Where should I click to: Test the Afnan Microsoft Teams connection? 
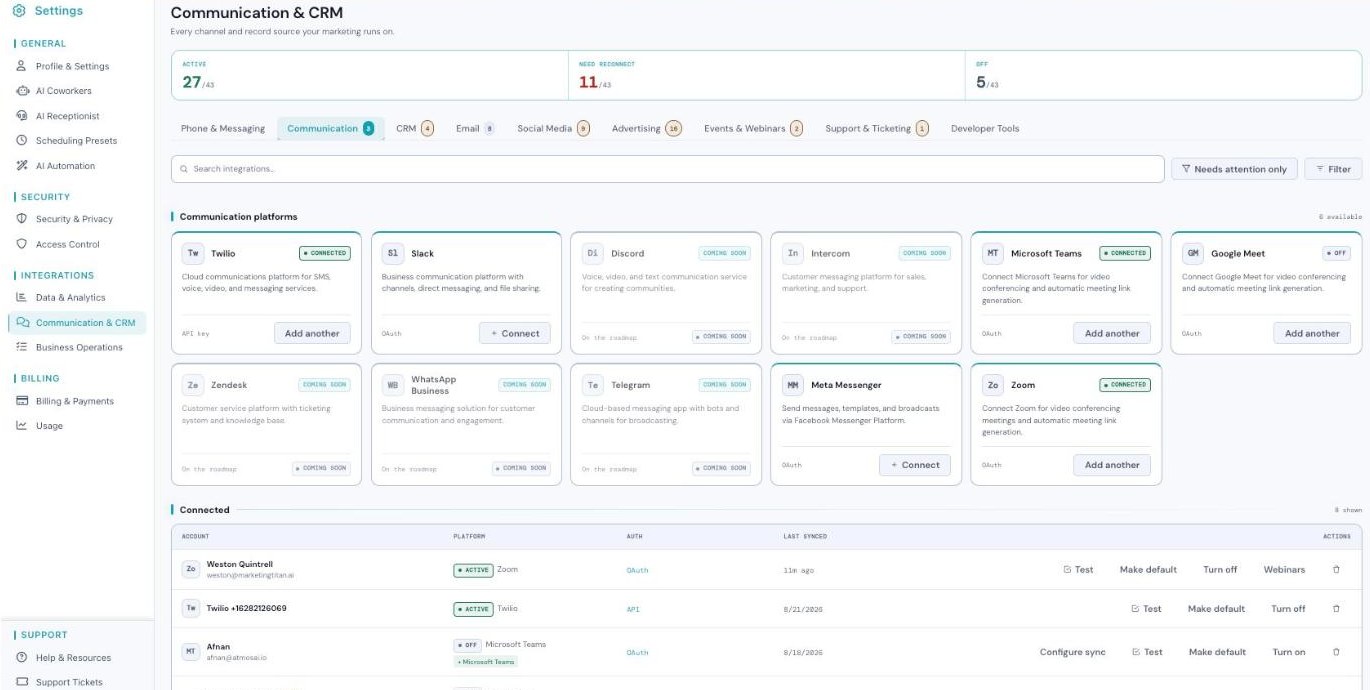(1147, 652)
